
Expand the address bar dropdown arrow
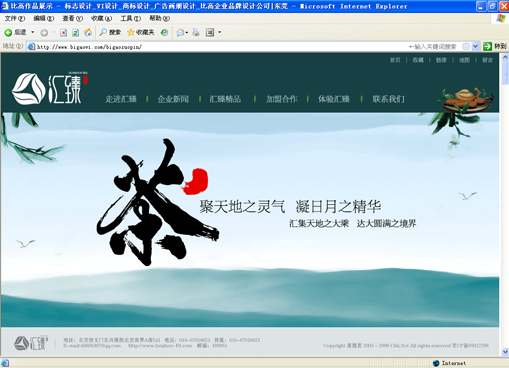tap(476, 46)
